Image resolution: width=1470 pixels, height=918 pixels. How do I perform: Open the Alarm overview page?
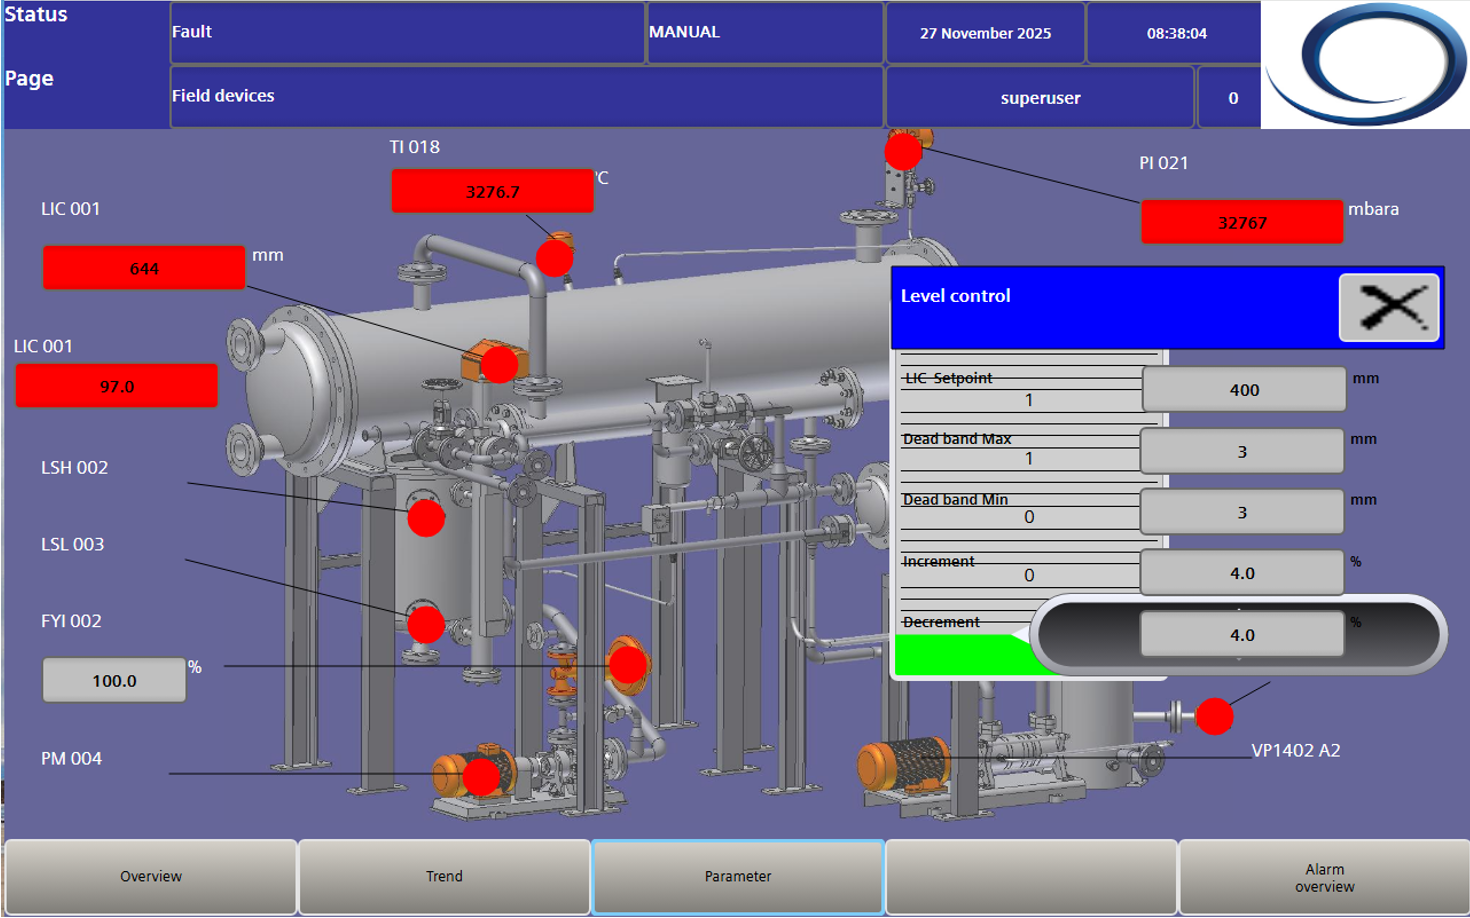[1324, 877]
